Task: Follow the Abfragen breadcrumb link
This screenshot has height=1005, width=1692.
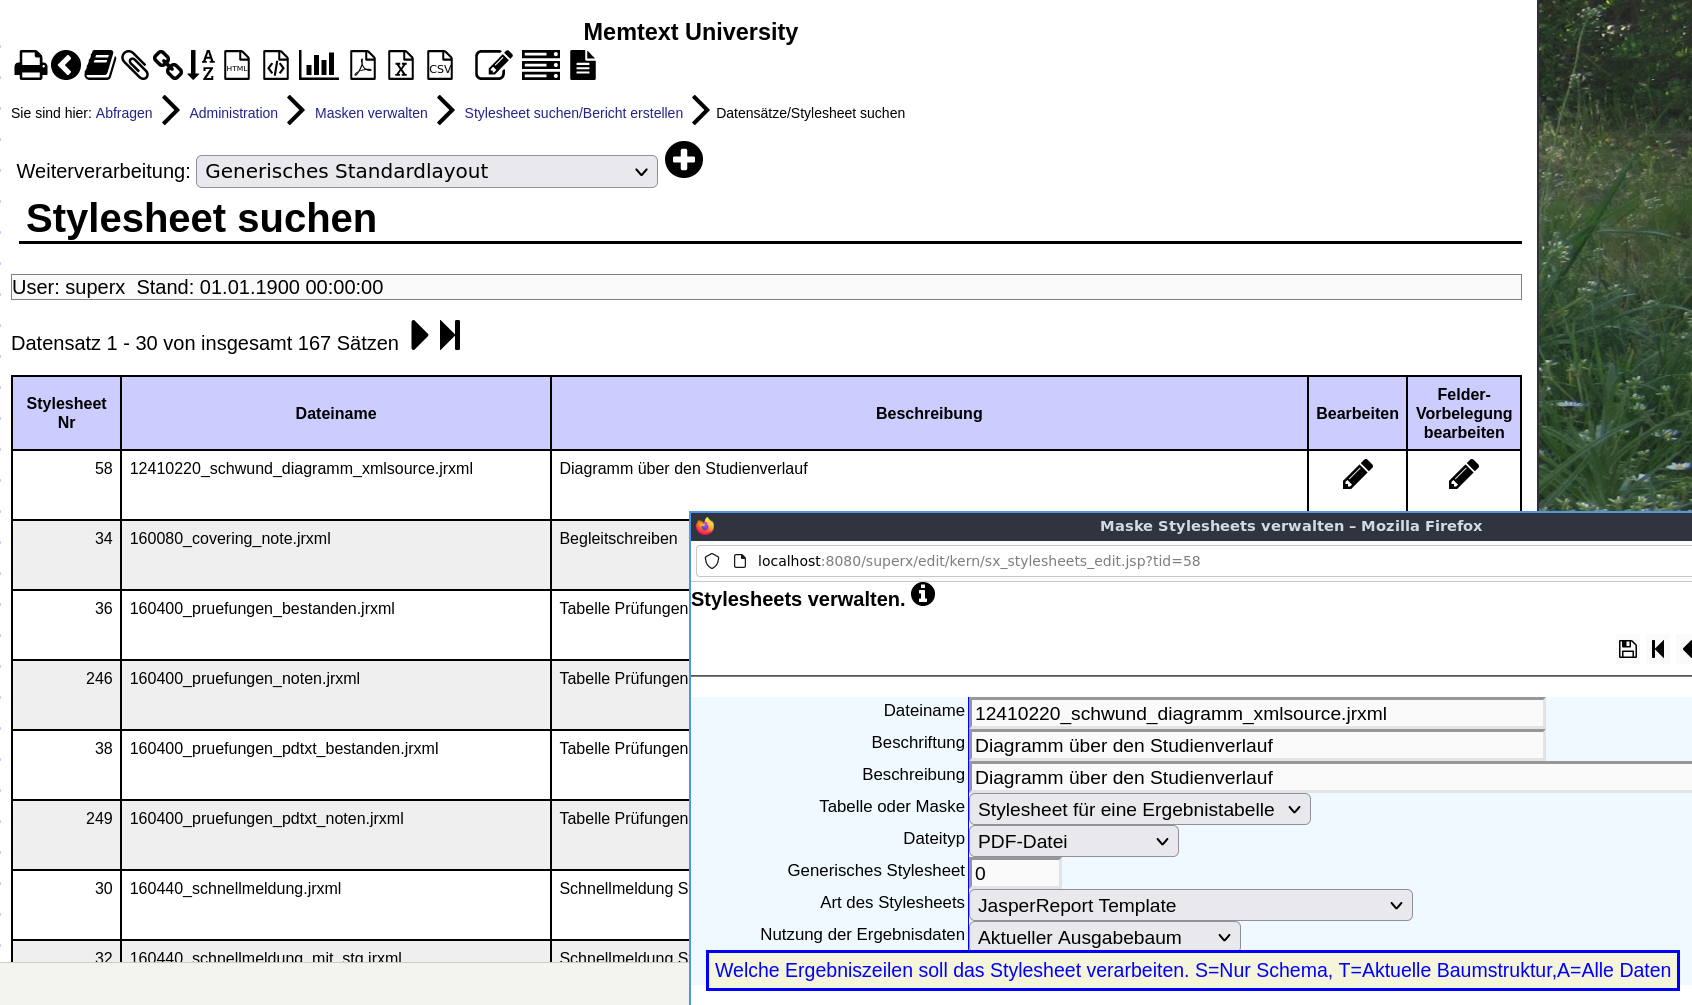Action: 124,113
